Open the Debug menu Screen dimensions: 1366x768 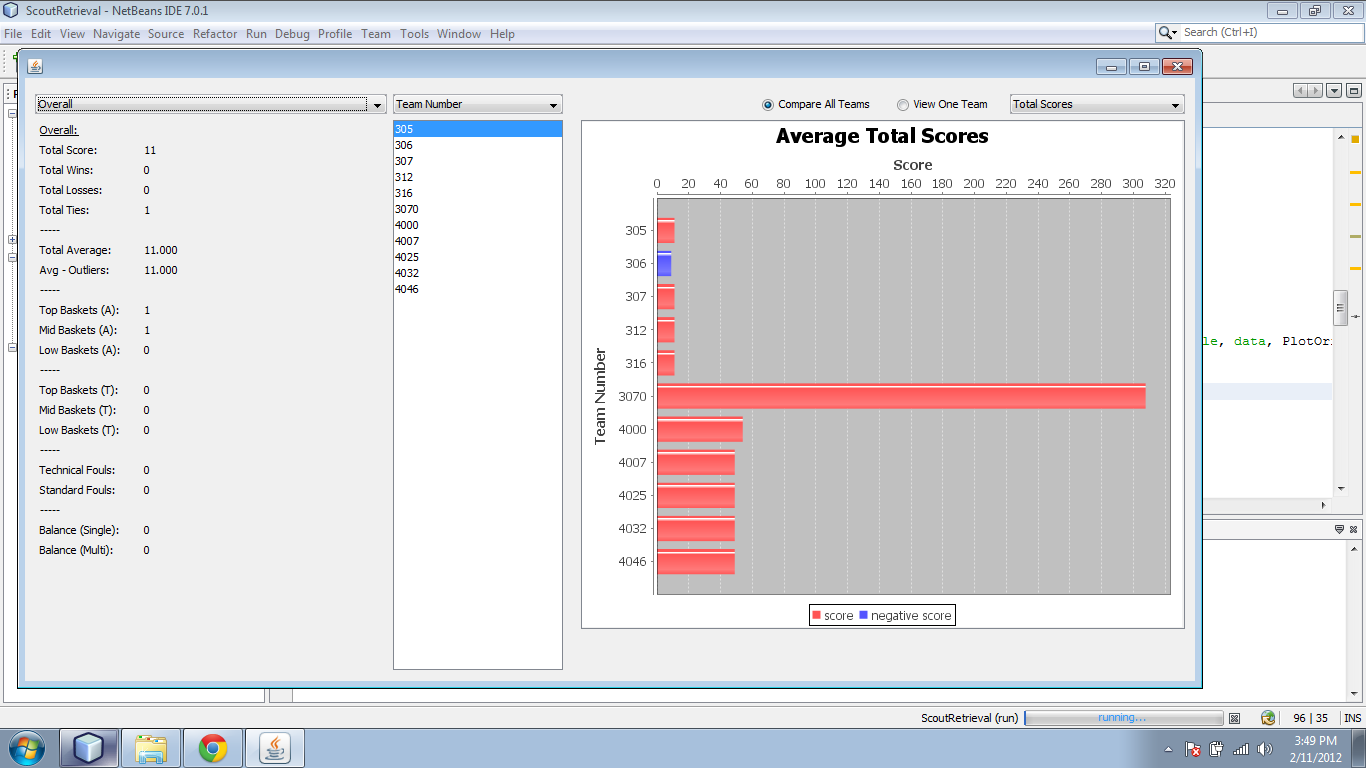pos(292,33)
